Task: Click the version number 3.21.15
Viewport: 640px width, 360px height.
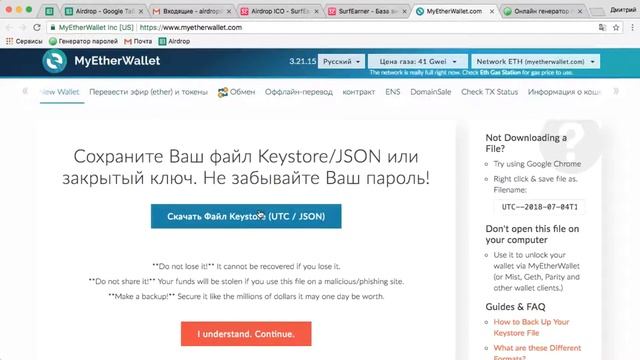Action: click(302, 62)
